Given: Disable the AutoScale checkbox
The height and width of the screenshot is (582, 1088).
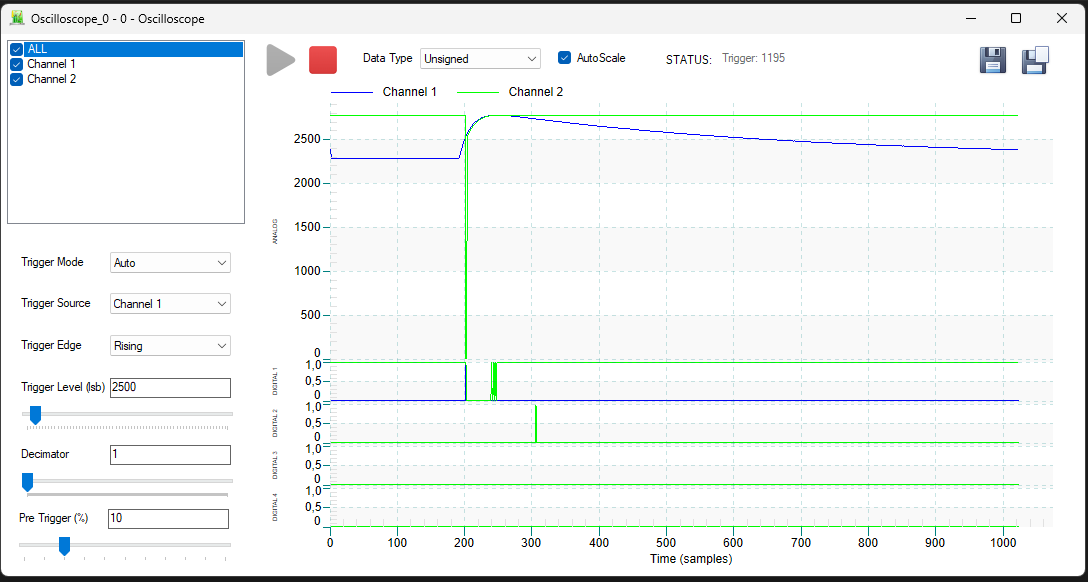Looking at the screenshot, I should [x=564, y=58].
